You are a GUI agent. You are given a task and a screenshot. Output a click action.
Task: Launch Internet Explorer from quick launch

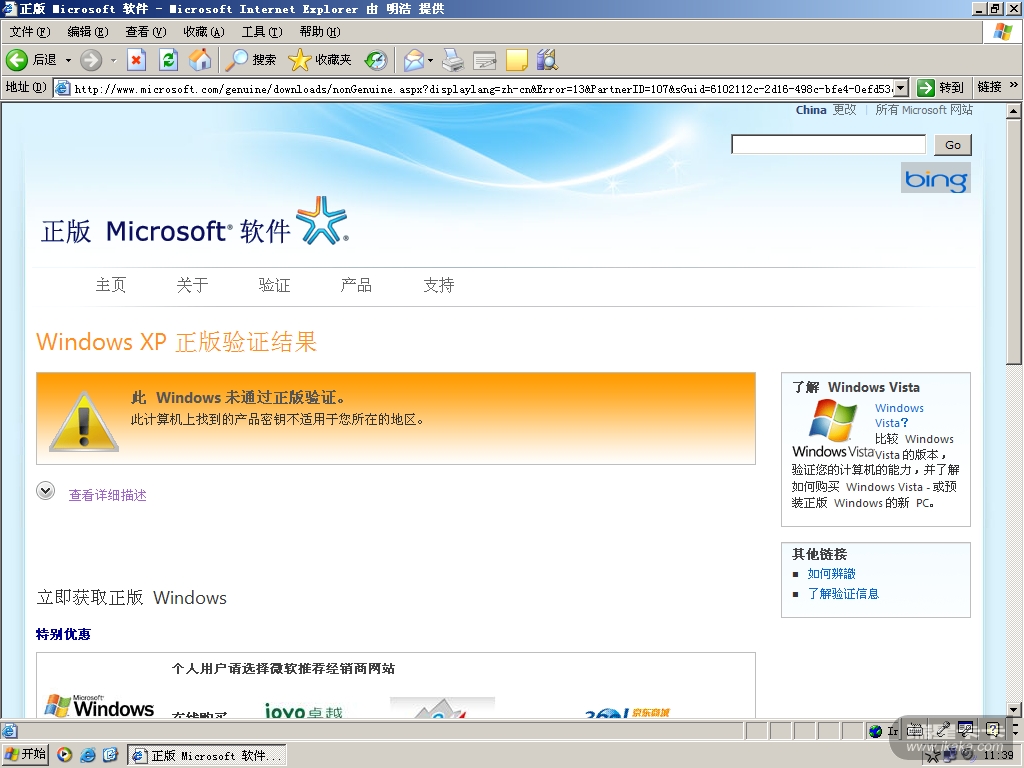coord(88,755)
